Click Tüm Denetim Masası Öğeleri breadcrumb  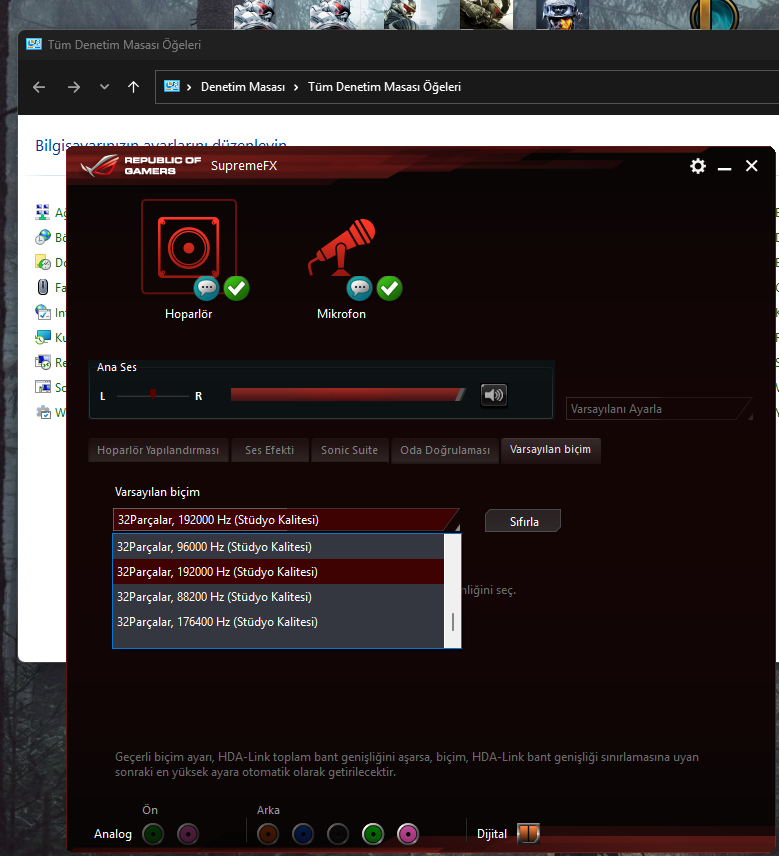coord(384,87)
